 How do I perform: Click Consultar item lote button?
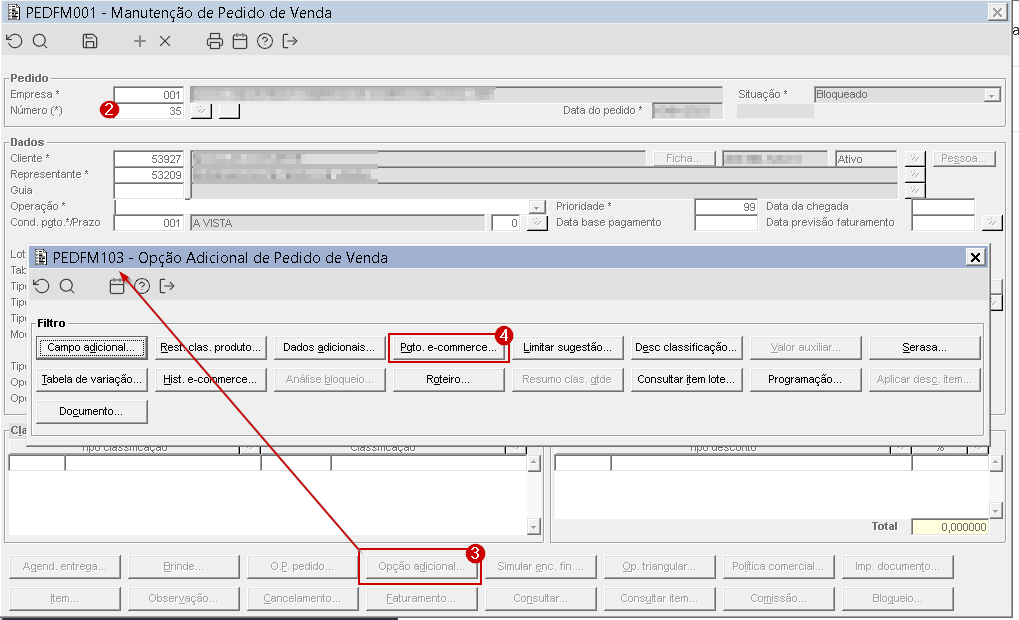tap(686, 380)
